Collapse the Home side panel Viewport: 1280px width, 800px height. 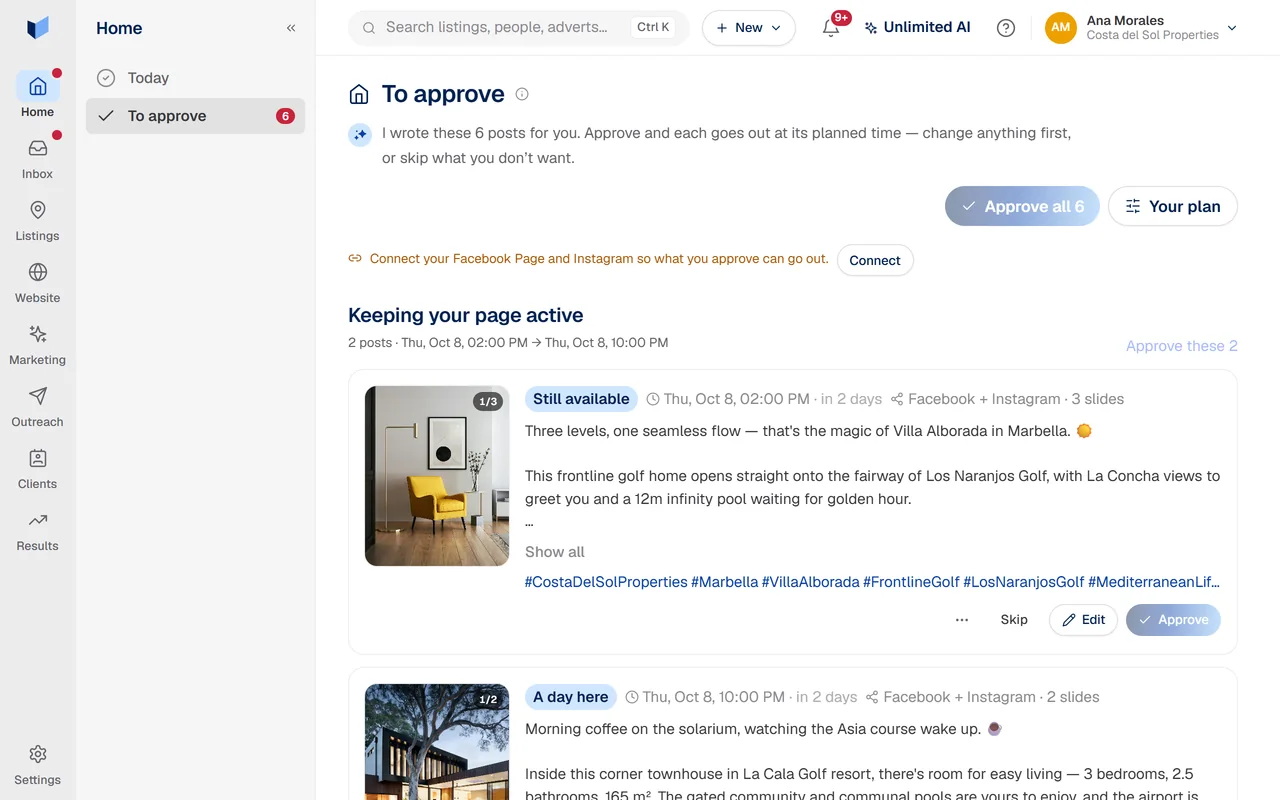pos(291,28)
